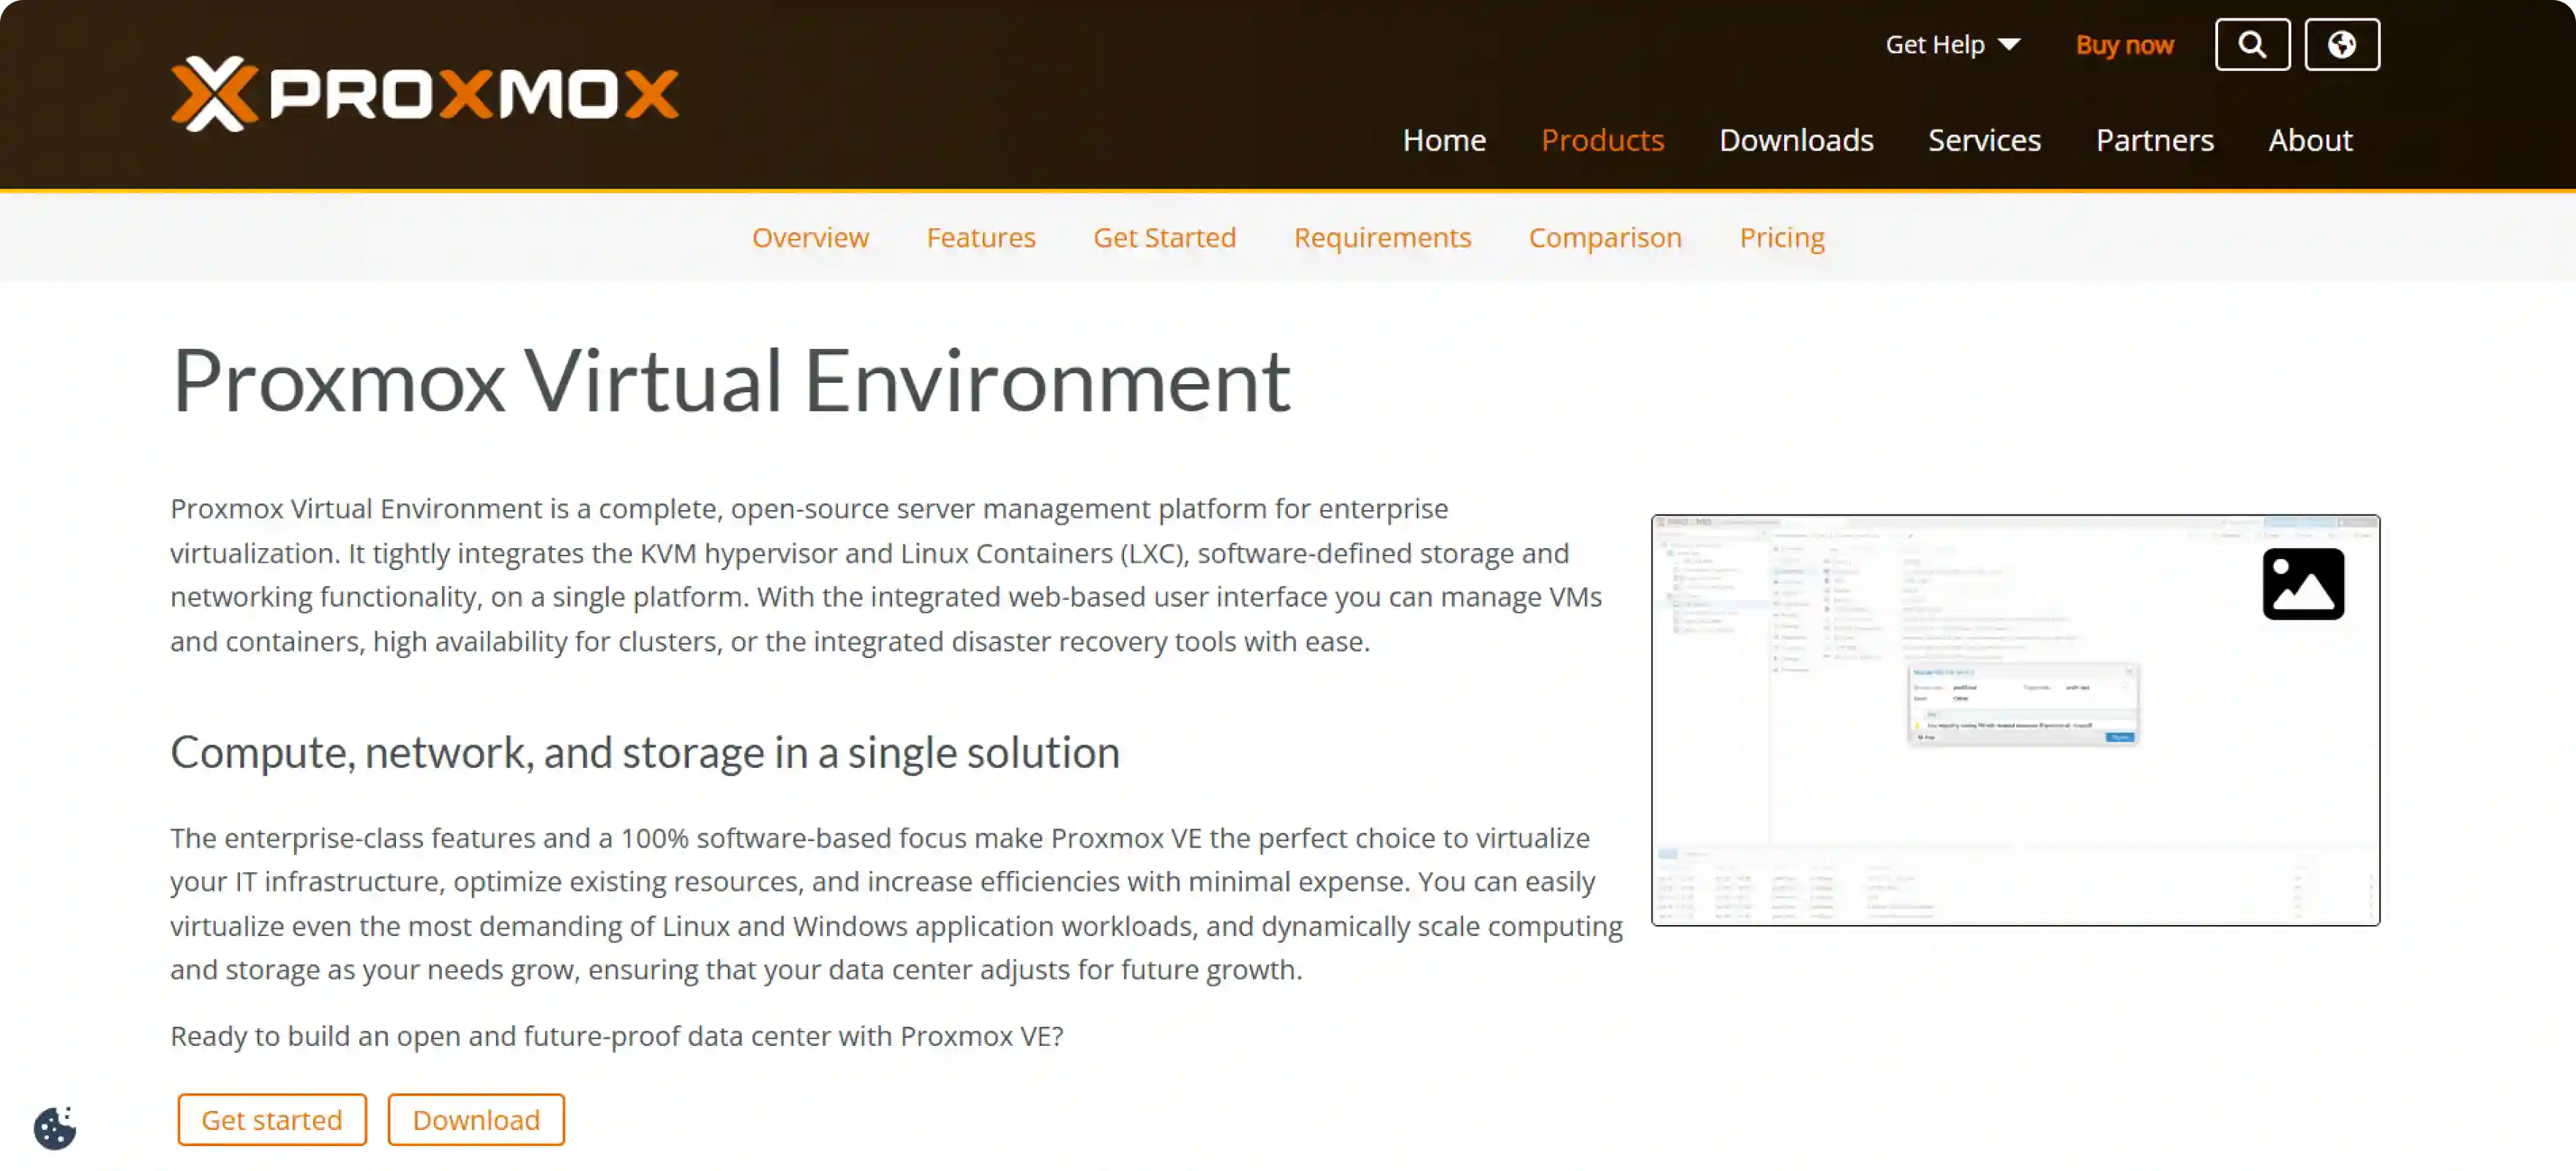Go to the Downloads section
2576x1171 pixels.
[1796, 140]
